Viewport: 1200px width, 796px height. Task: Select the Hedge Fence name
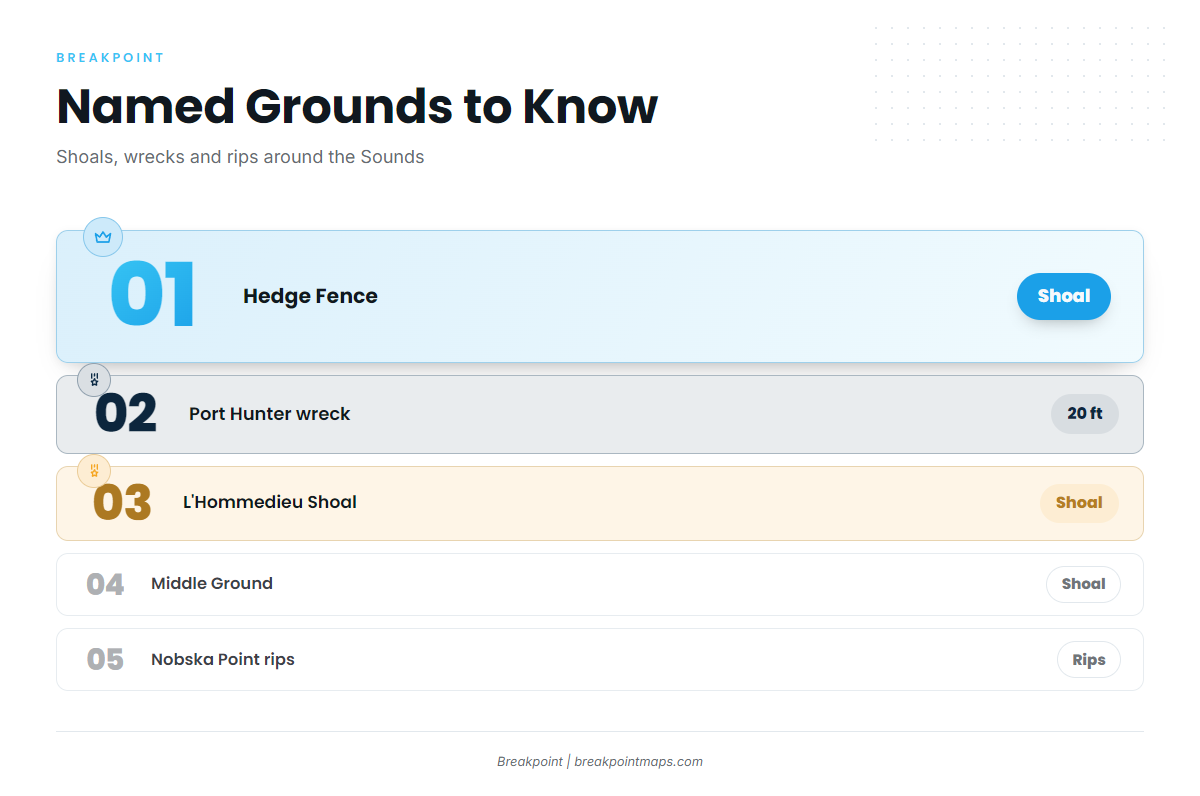[310, 296]
